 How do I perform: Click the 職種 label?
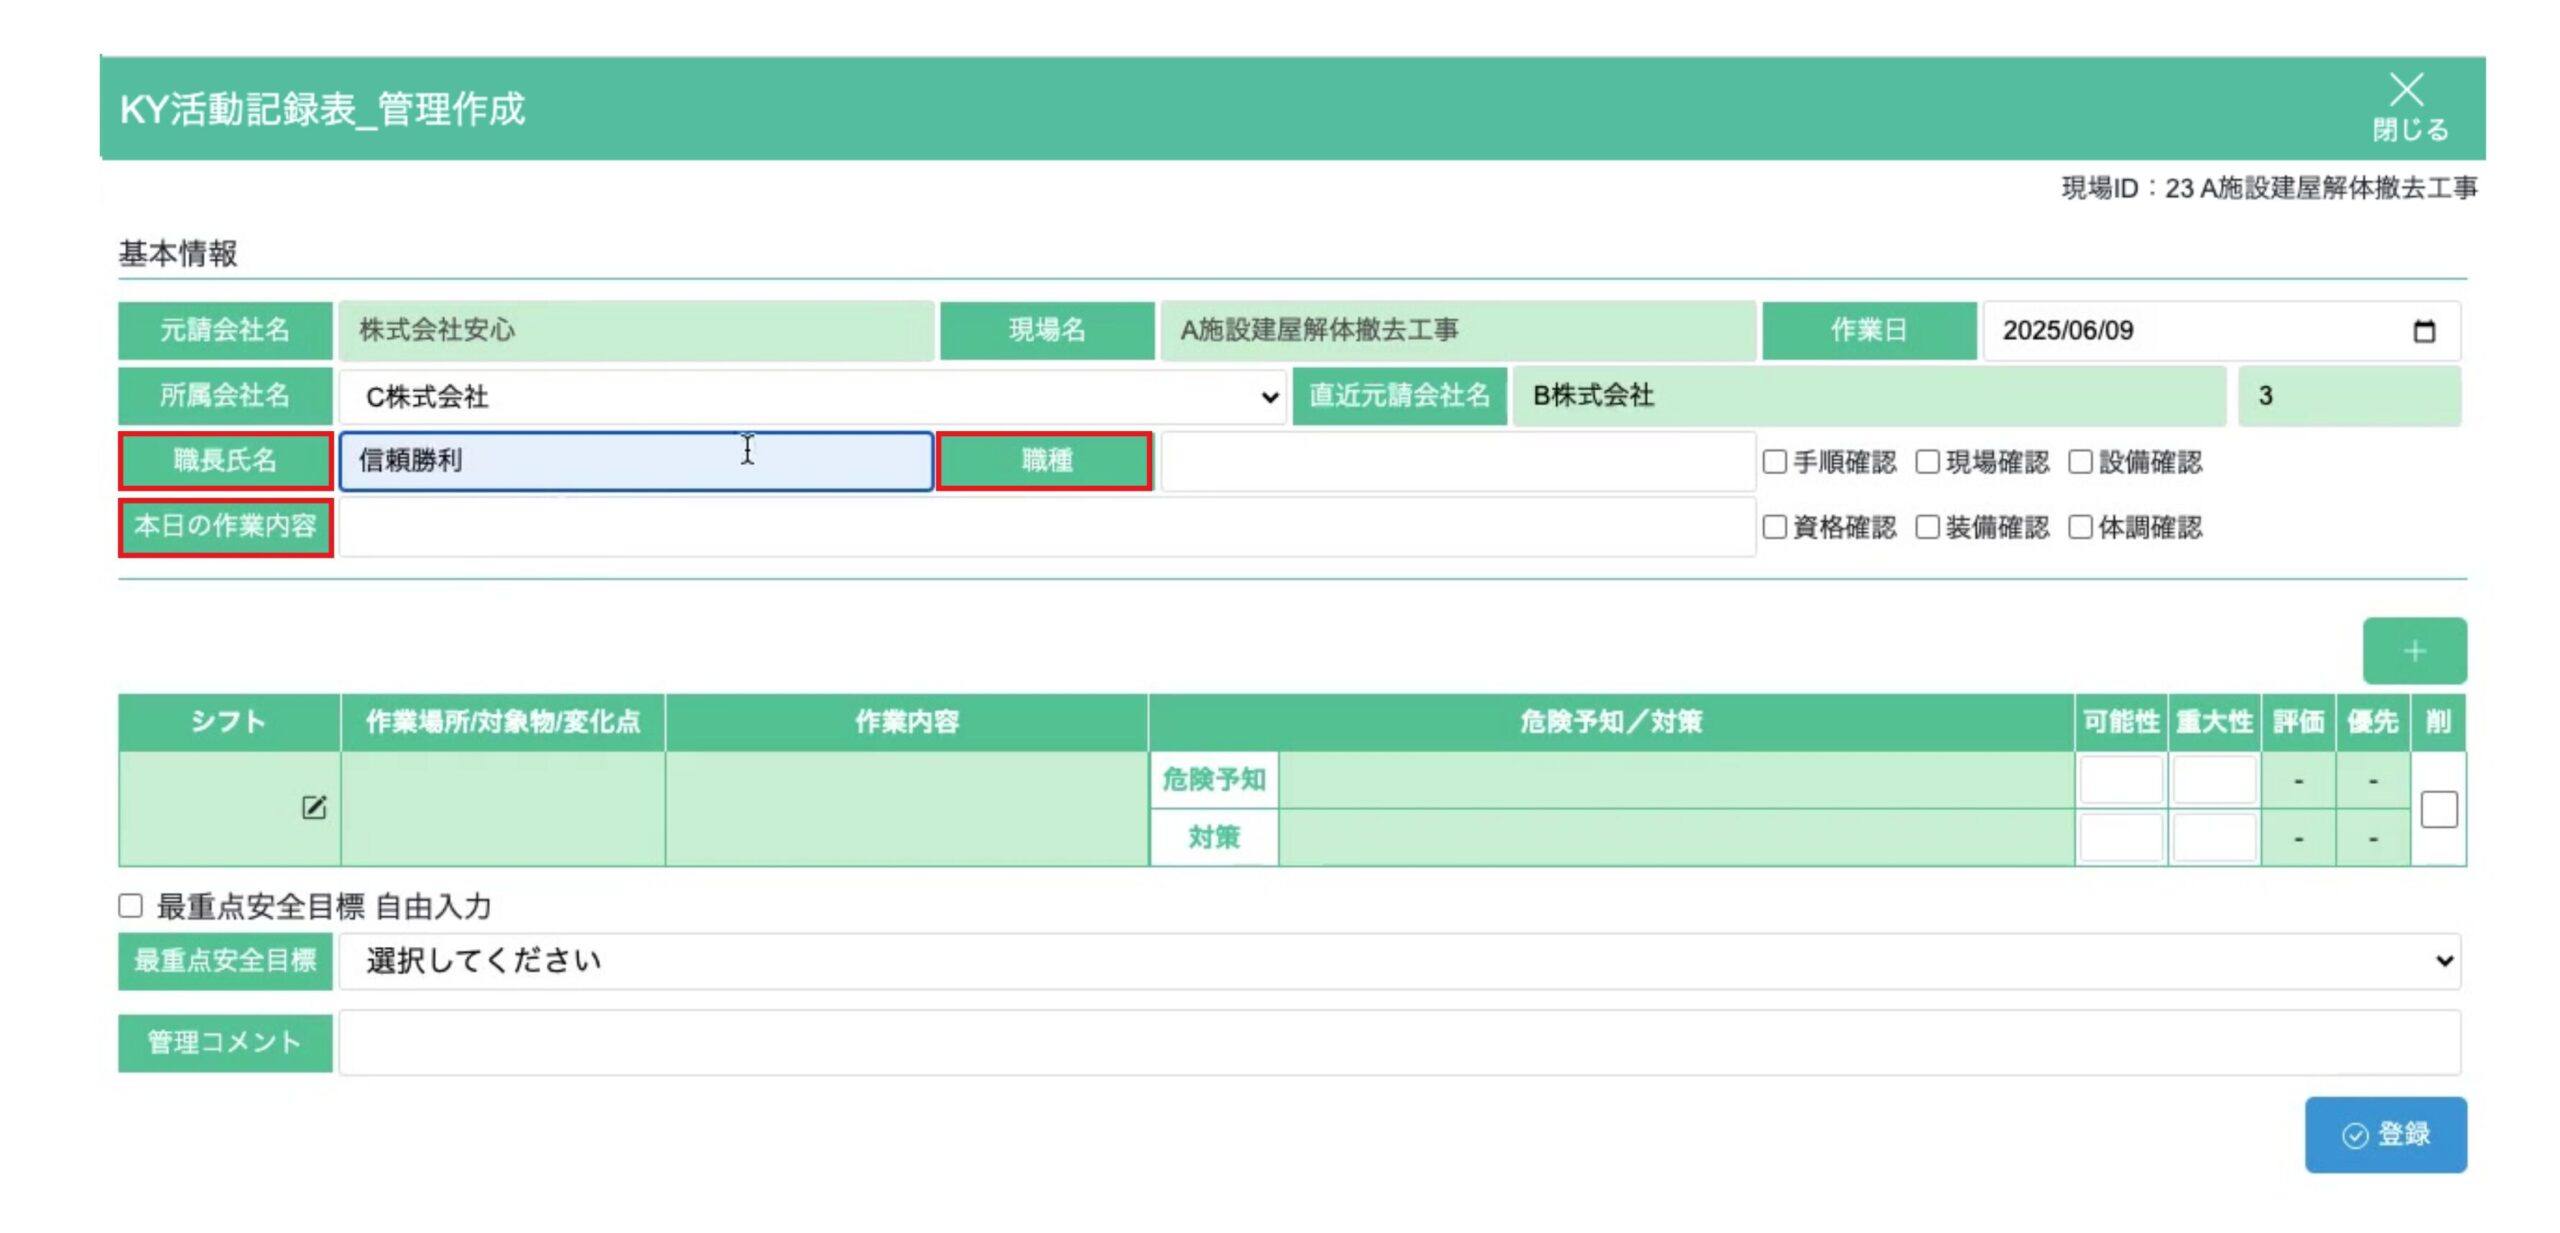click(1046, 461)
